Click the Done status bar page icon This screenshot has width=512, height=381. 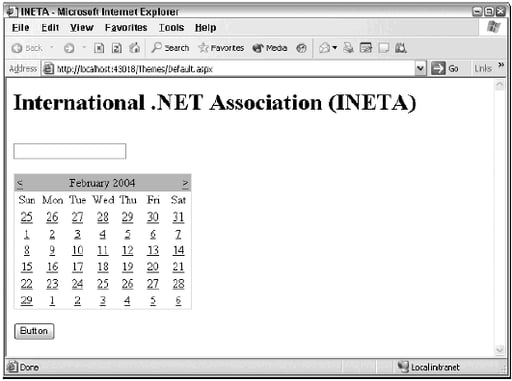pos(12,367)
